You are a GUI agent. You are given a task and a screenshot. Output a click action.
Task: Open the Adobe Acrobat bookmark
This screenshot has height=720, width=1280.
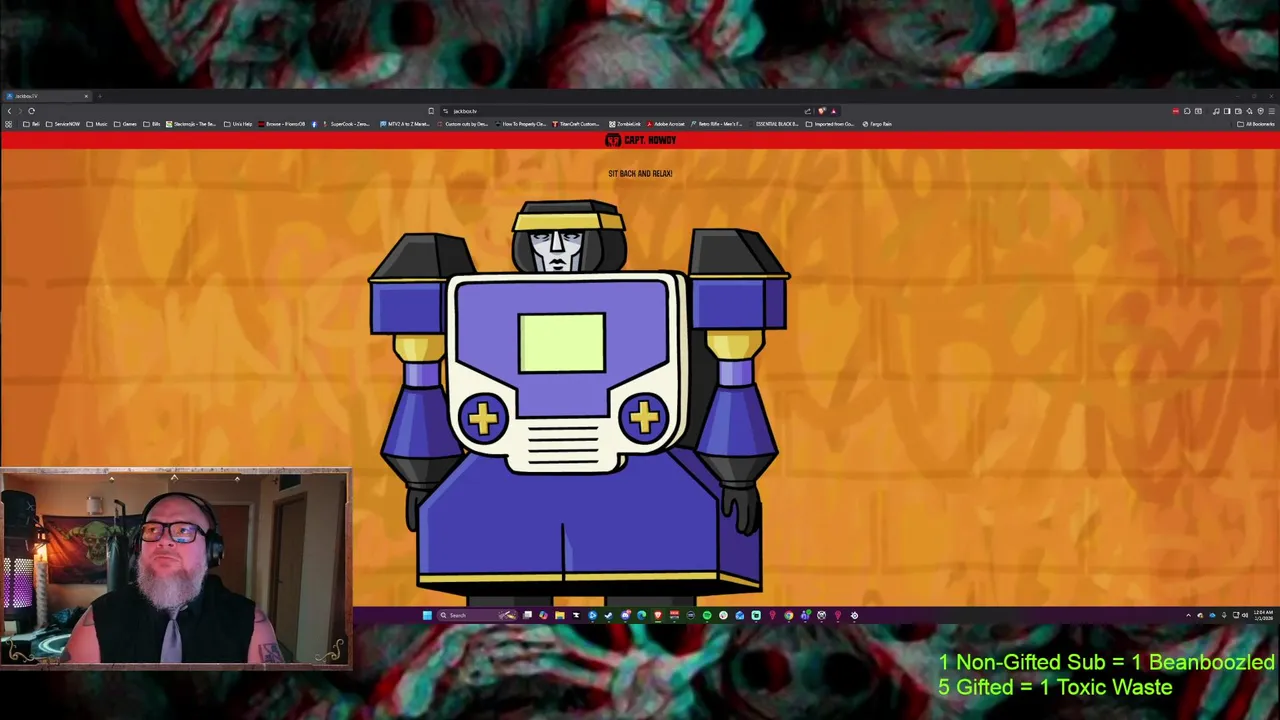click(666, 124)
